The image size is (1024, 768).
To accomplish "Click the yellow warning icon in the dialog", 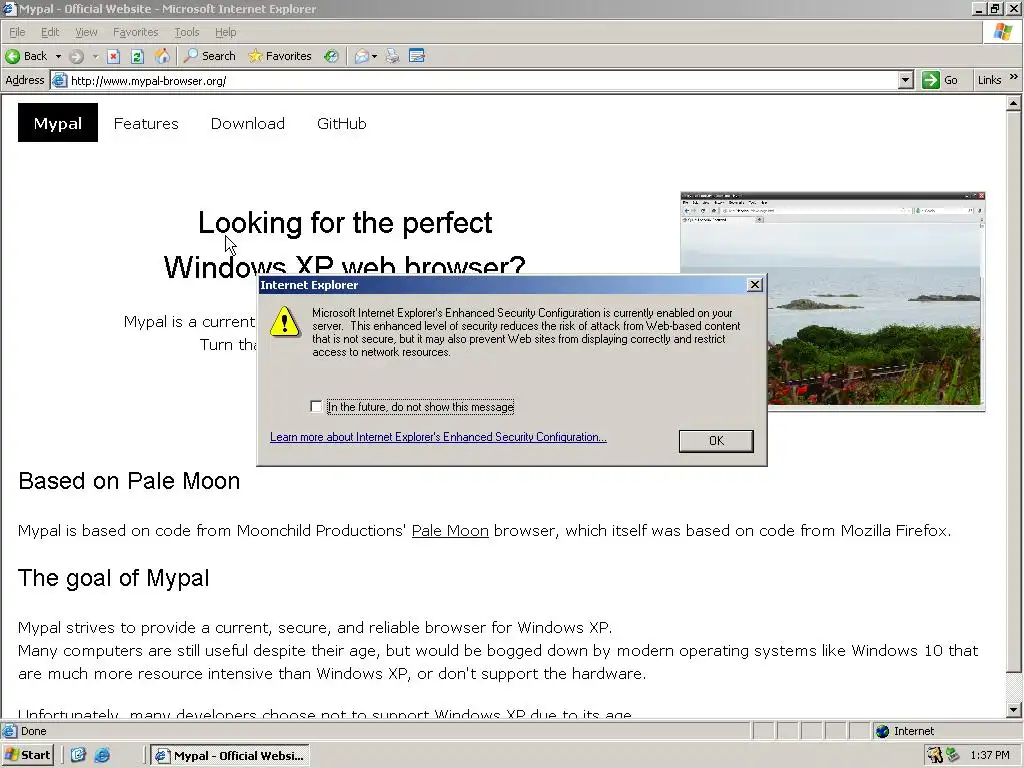I will coord(285,322).
